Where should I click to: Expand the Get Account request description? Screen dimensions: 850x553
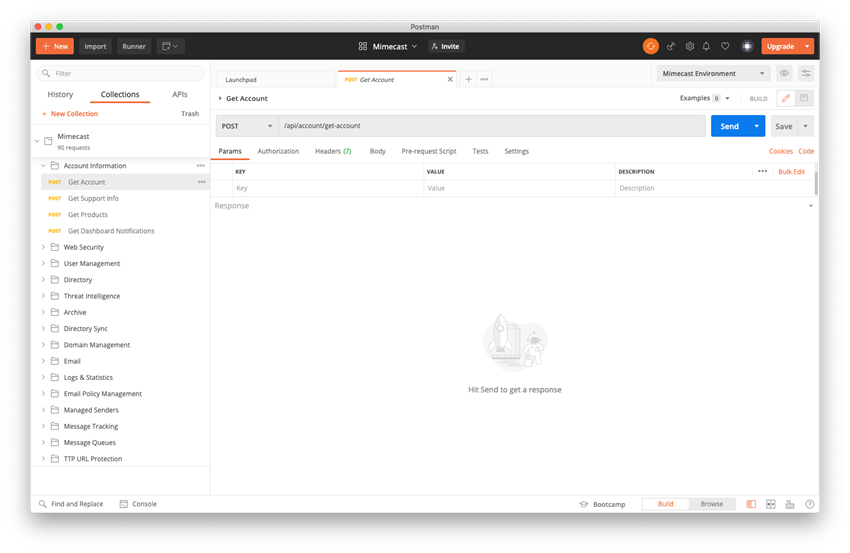tap(220, 98)
